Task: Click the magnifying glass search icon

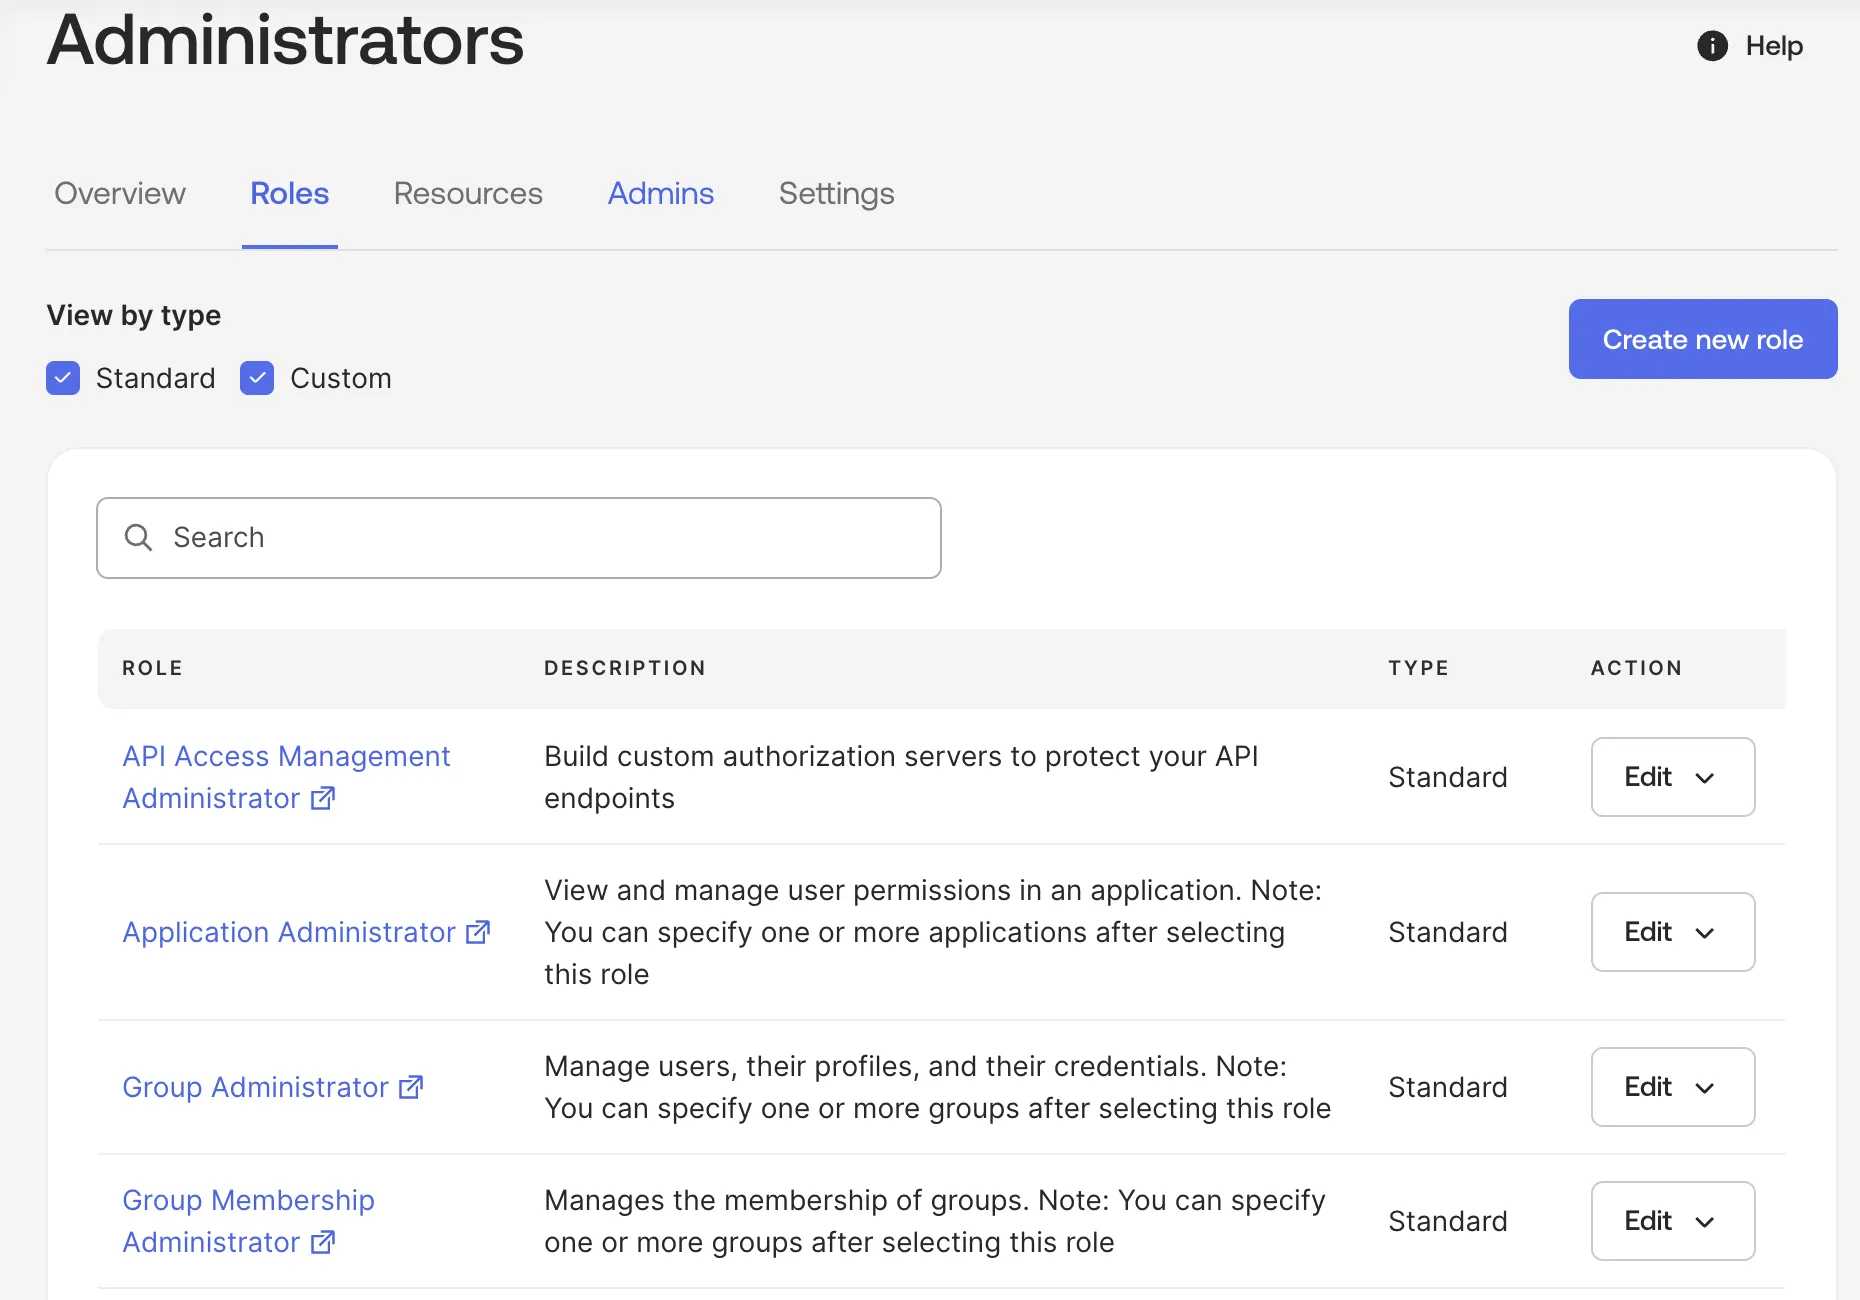Action: 138,538
